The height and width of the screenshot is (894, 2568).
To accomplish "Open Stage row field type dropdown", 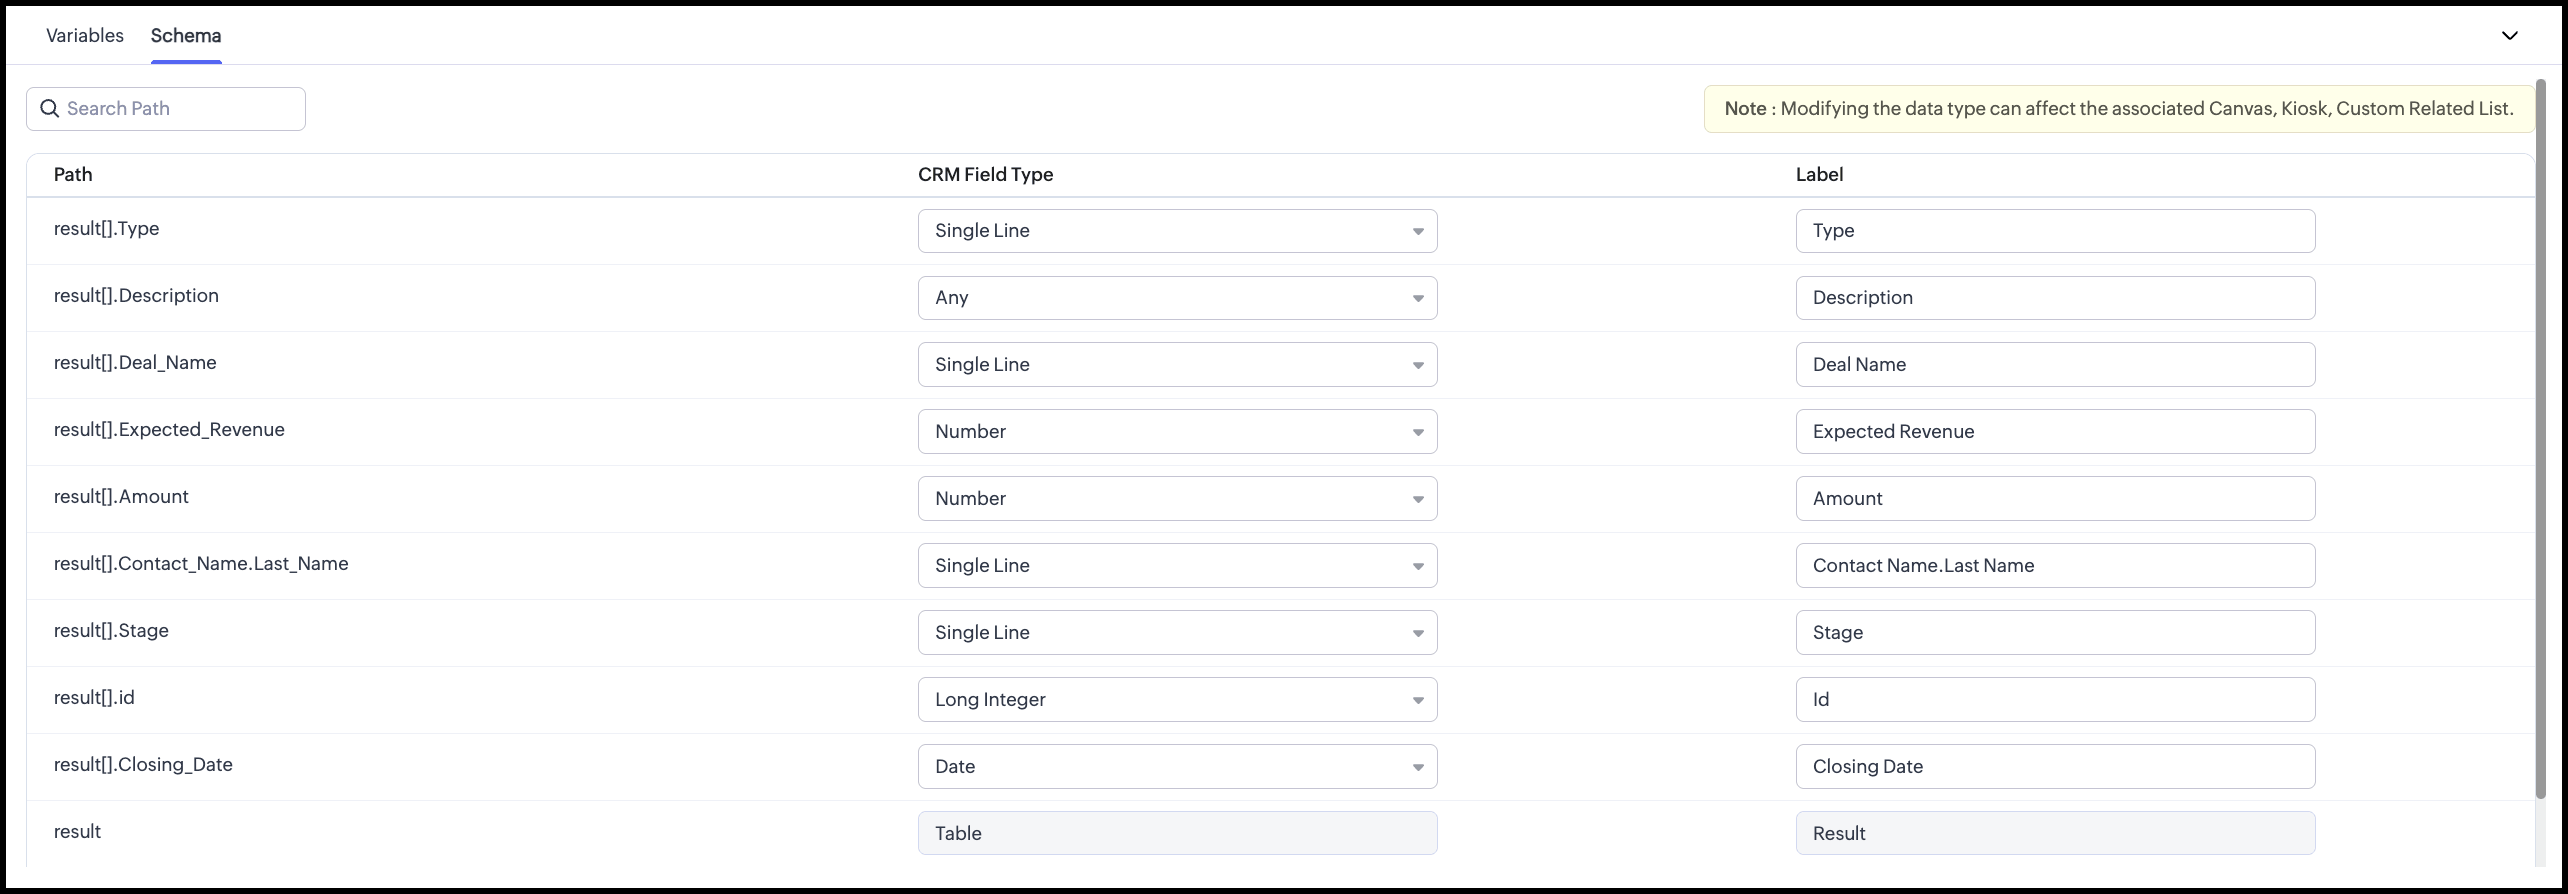I will tap(1177, 633).
